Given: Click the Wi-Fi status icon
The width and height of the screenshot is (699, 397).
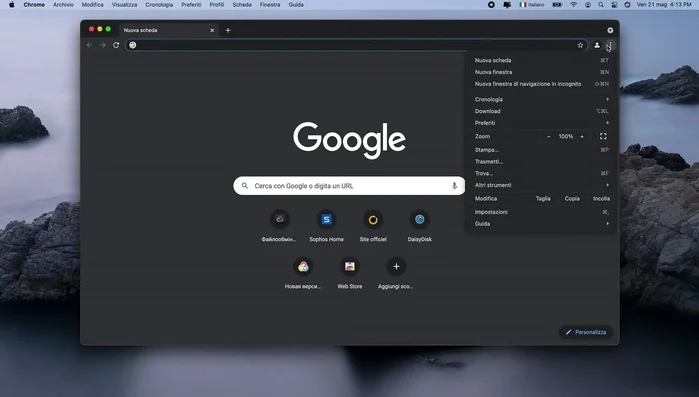Looking at the screenshot, I should click(574, 4).
